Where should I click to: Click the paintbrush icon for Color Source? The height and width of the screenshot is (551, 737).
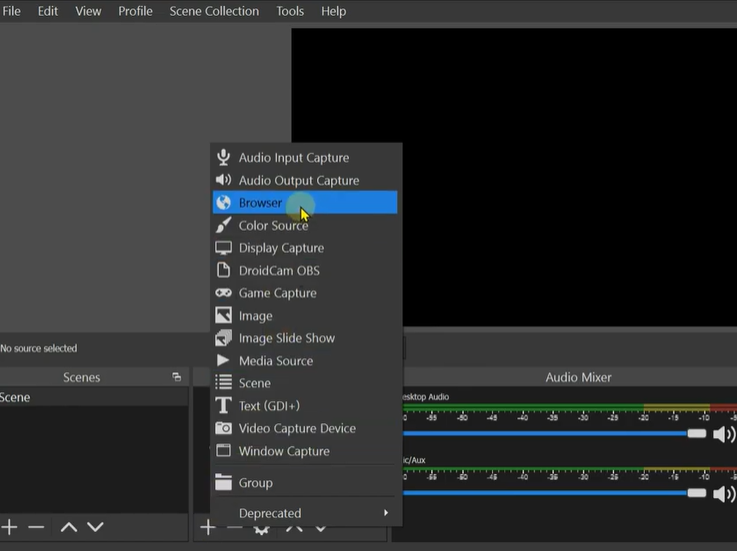223,225
